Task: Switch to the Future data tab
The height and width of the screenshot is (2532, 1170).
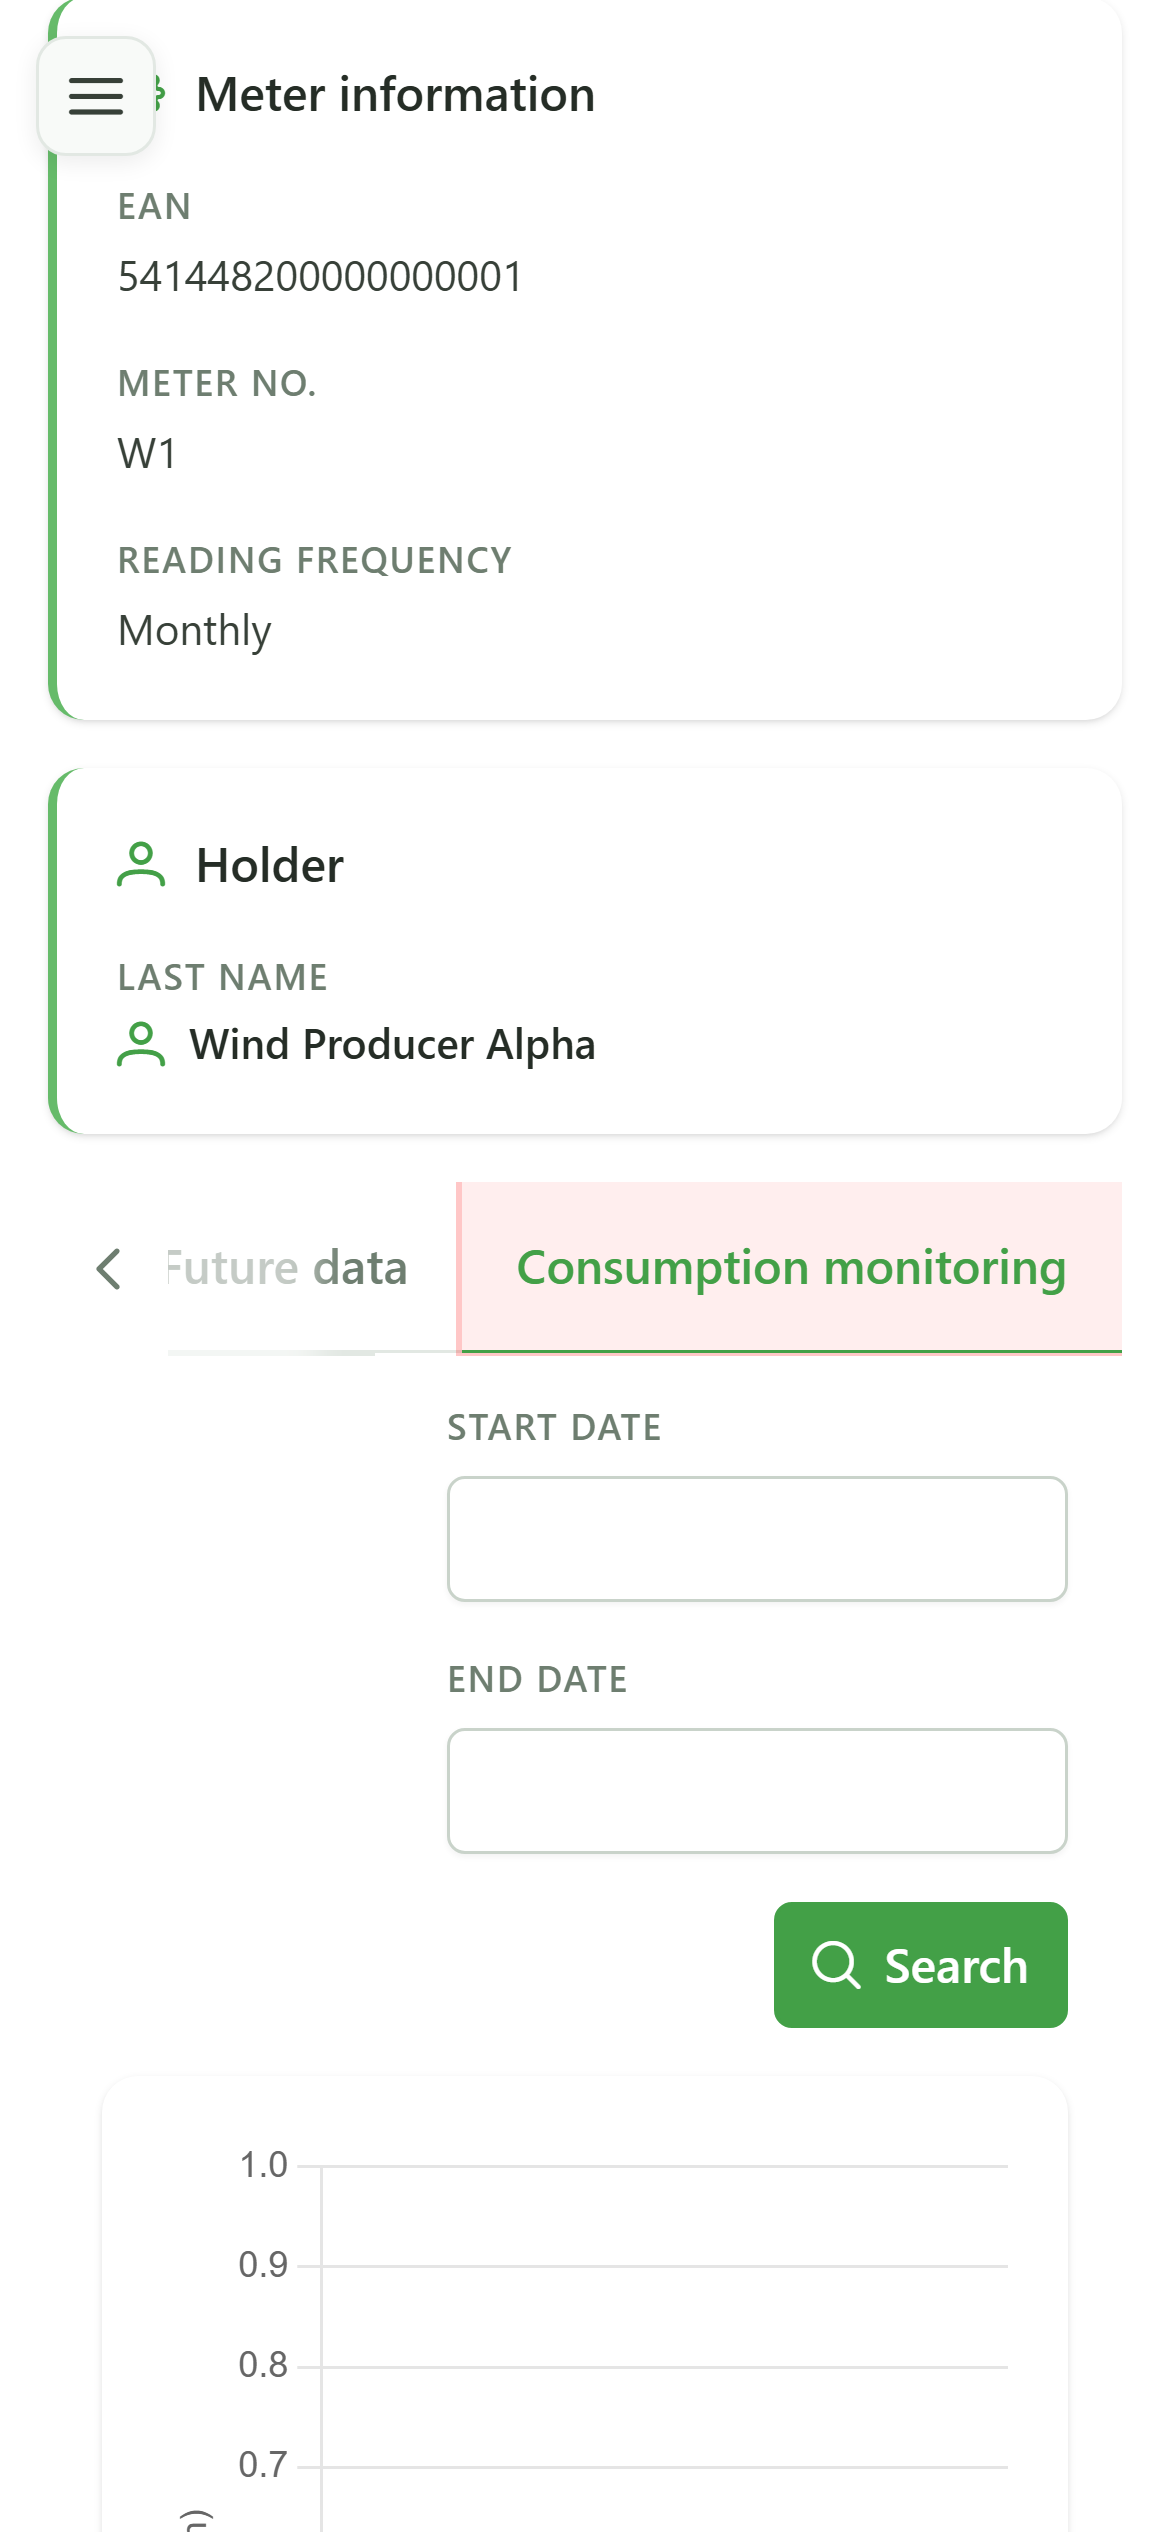Action: [287, 1268]
